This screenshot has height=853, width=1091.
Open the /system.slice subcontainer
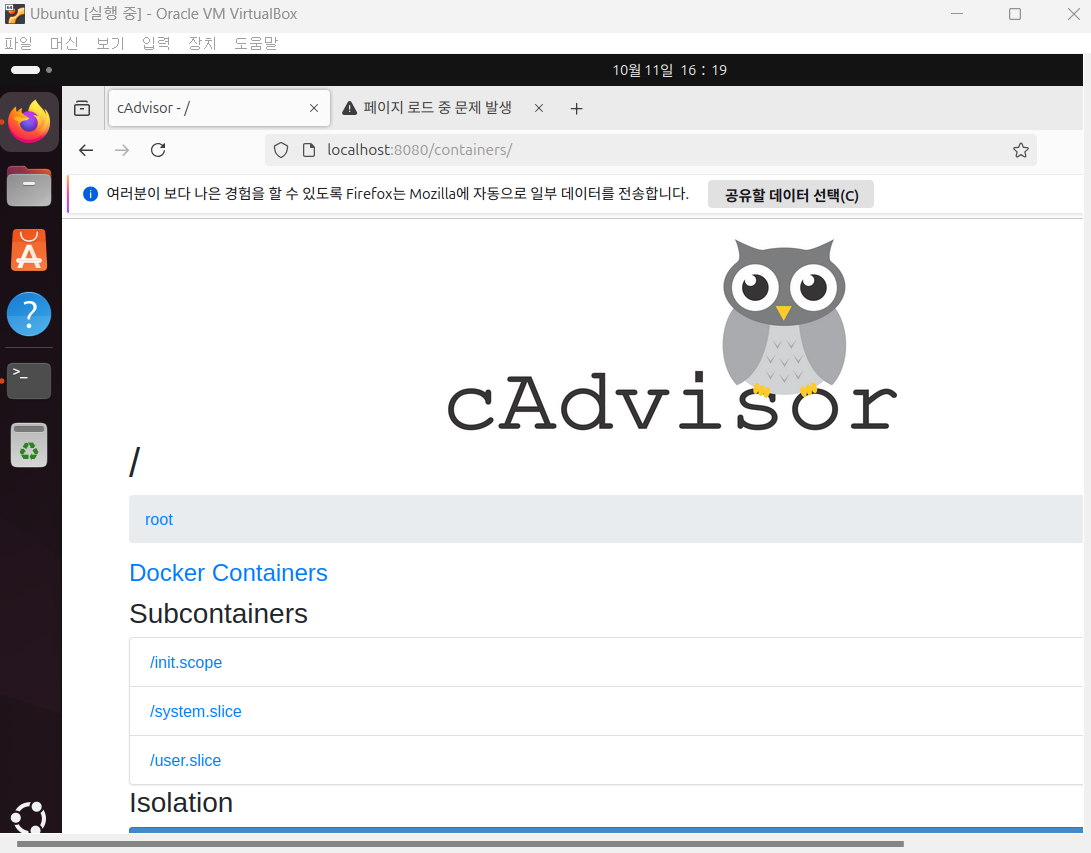pyautogui.click(x=196, y=711)
